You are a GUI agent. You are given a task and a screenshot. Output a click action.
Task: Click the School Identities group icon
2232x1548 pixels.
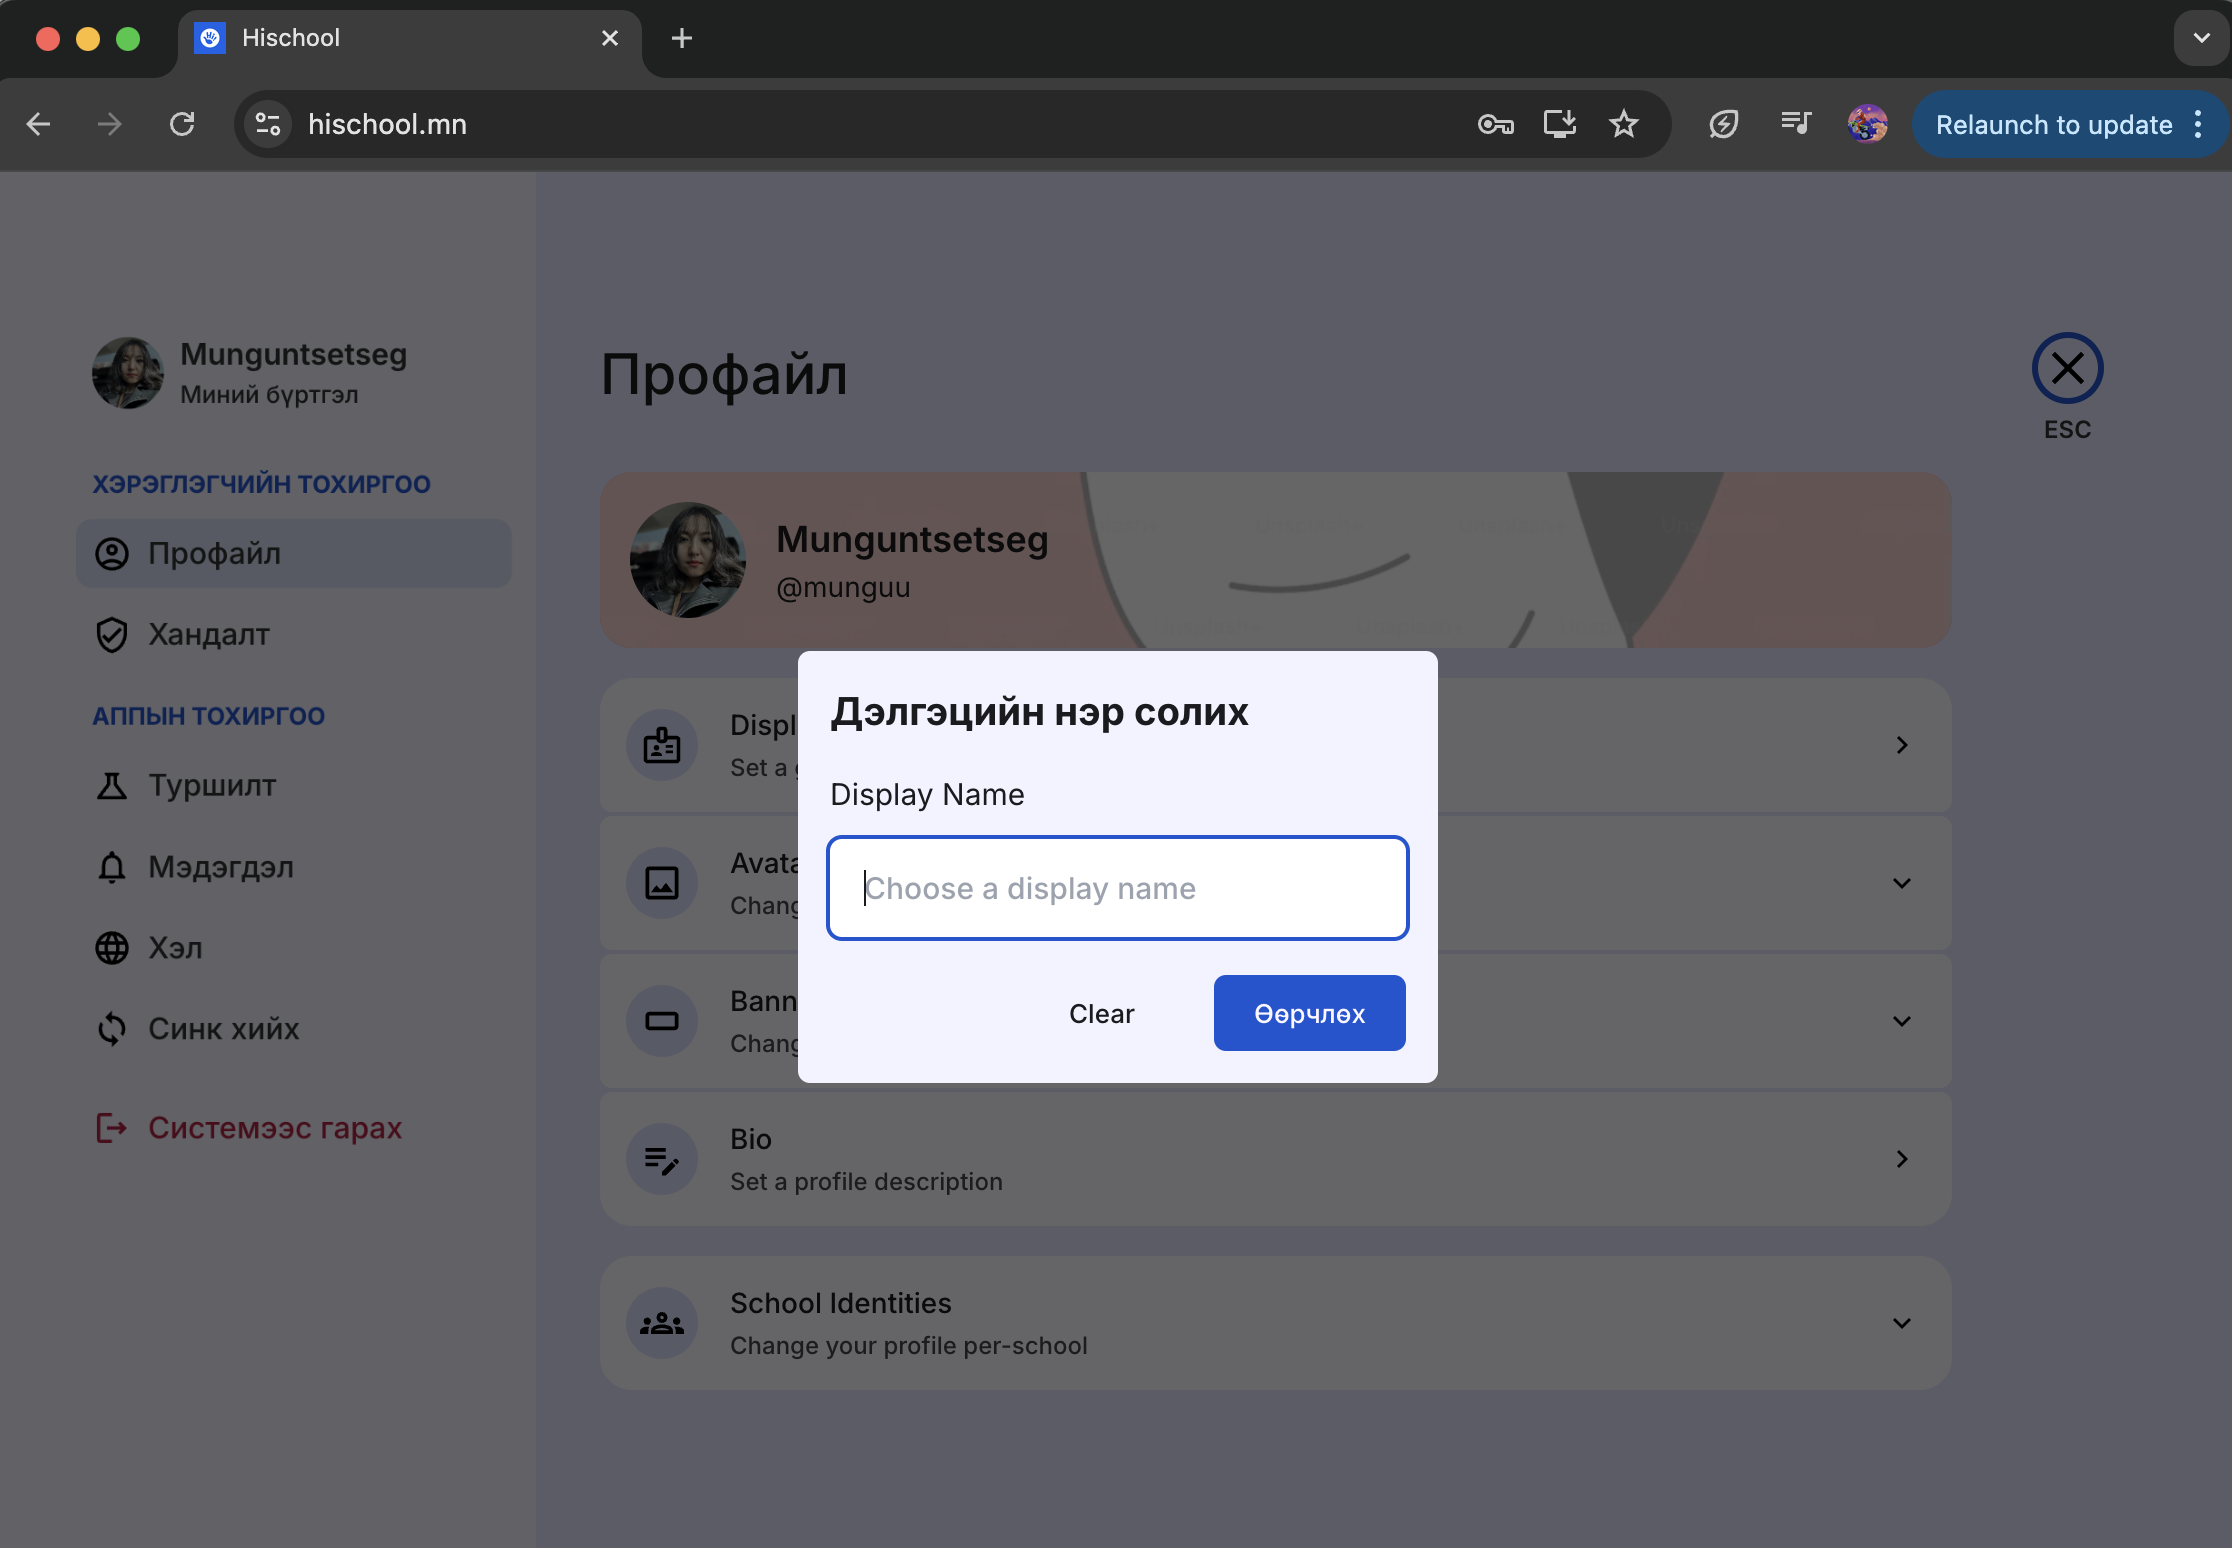662,1323
